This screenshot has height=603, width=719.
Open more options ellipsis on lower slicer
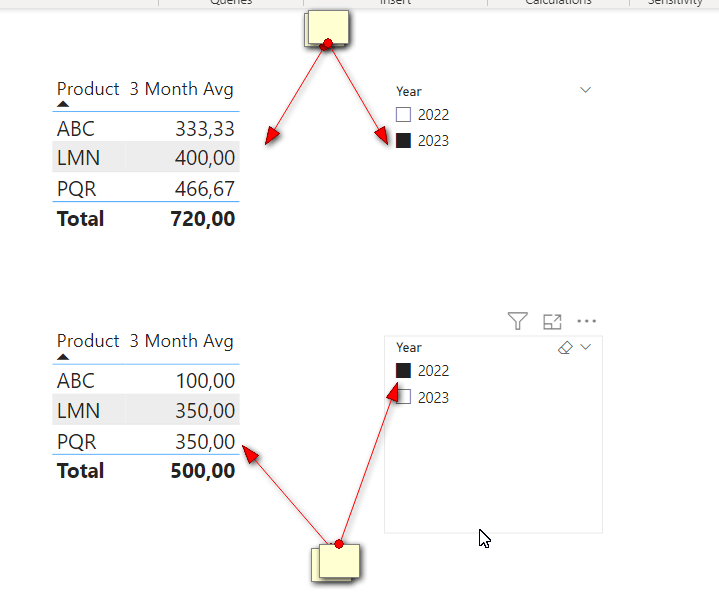click(x=586, y=321)
